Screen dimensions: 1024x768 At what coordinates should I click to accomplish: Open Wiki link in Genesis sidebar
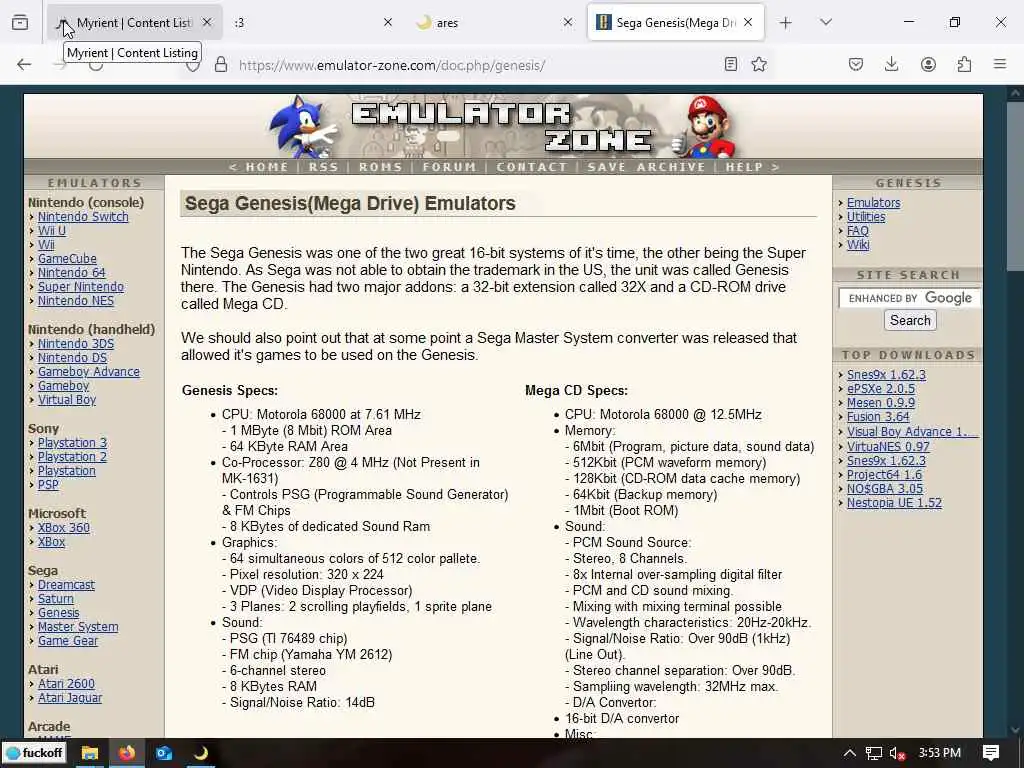click(858, 245)
